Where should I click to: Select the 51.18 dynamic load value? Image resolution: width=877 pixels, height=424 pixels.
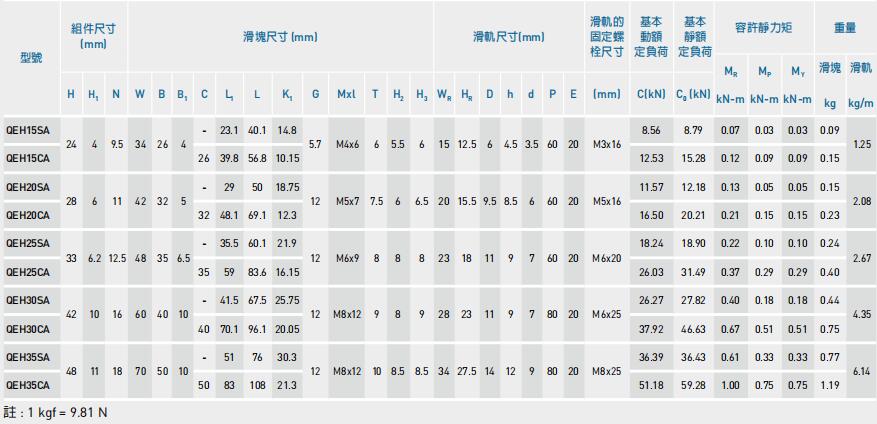(651, 384)
